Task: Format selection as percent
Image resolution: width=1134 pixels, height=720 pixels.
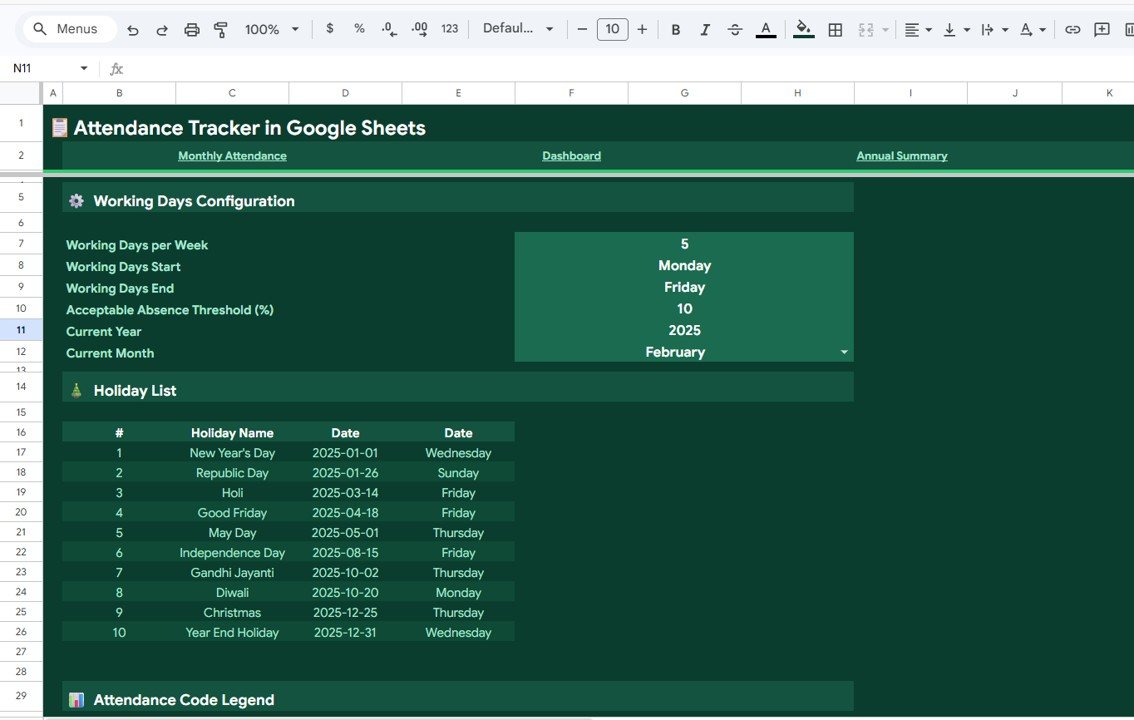Action: [x=359, y=29]
